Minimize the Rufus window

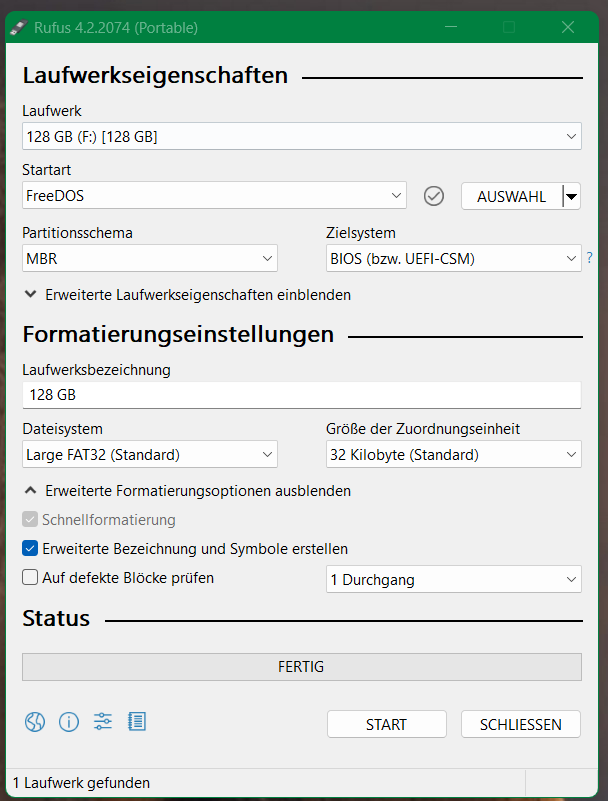[451, 27]
